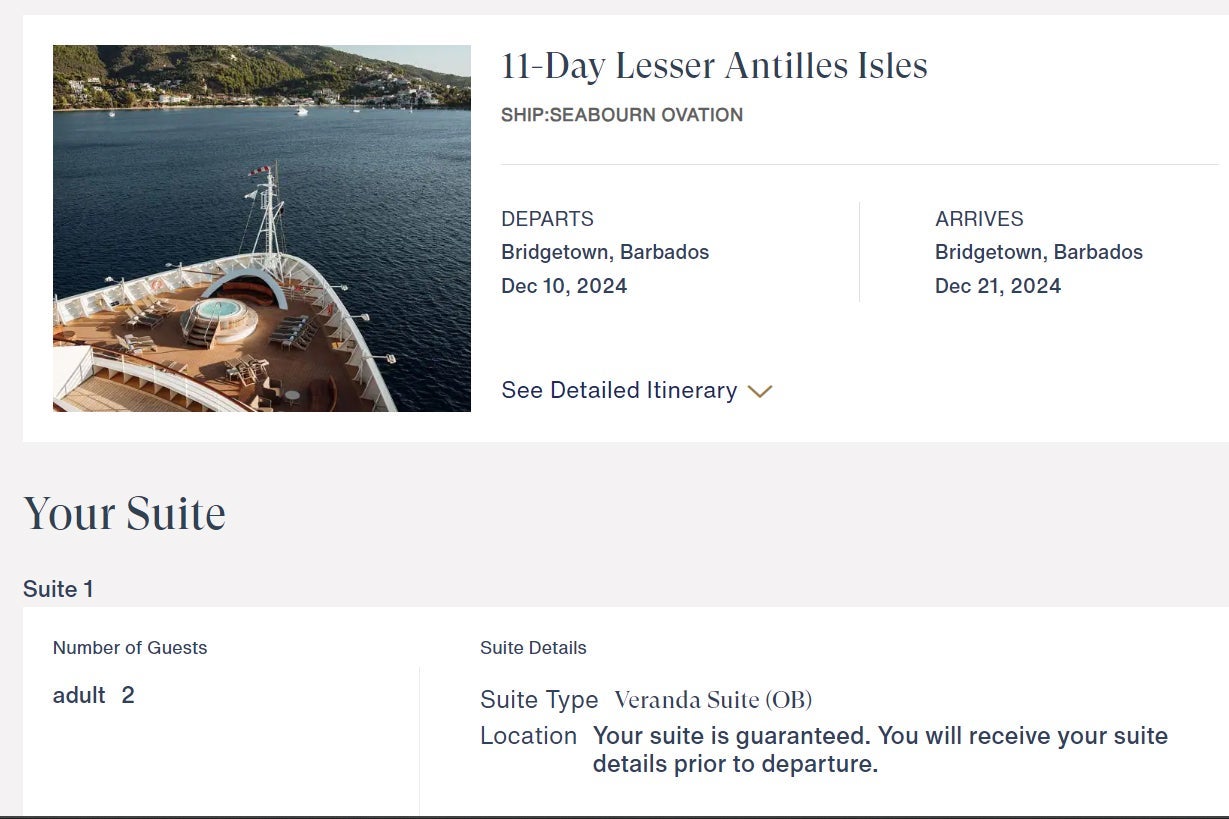Select Bridgetown, Barbados under ARRIVES

[x=1039, y=251]
